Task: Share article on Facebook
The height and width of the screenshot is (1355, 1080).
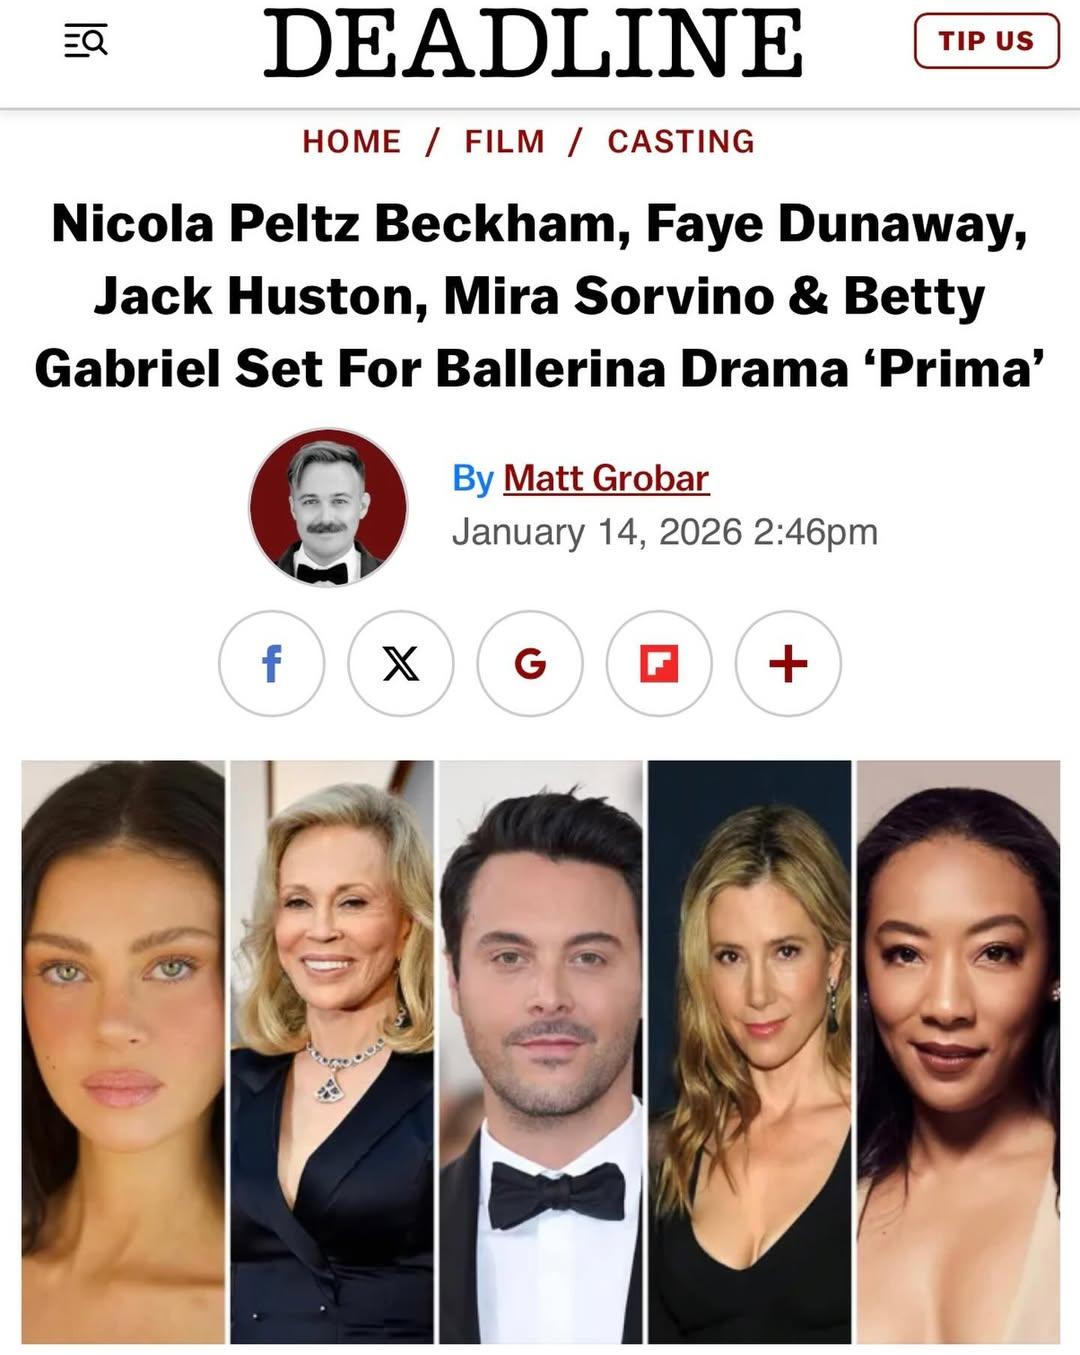Action: (271, 663)
